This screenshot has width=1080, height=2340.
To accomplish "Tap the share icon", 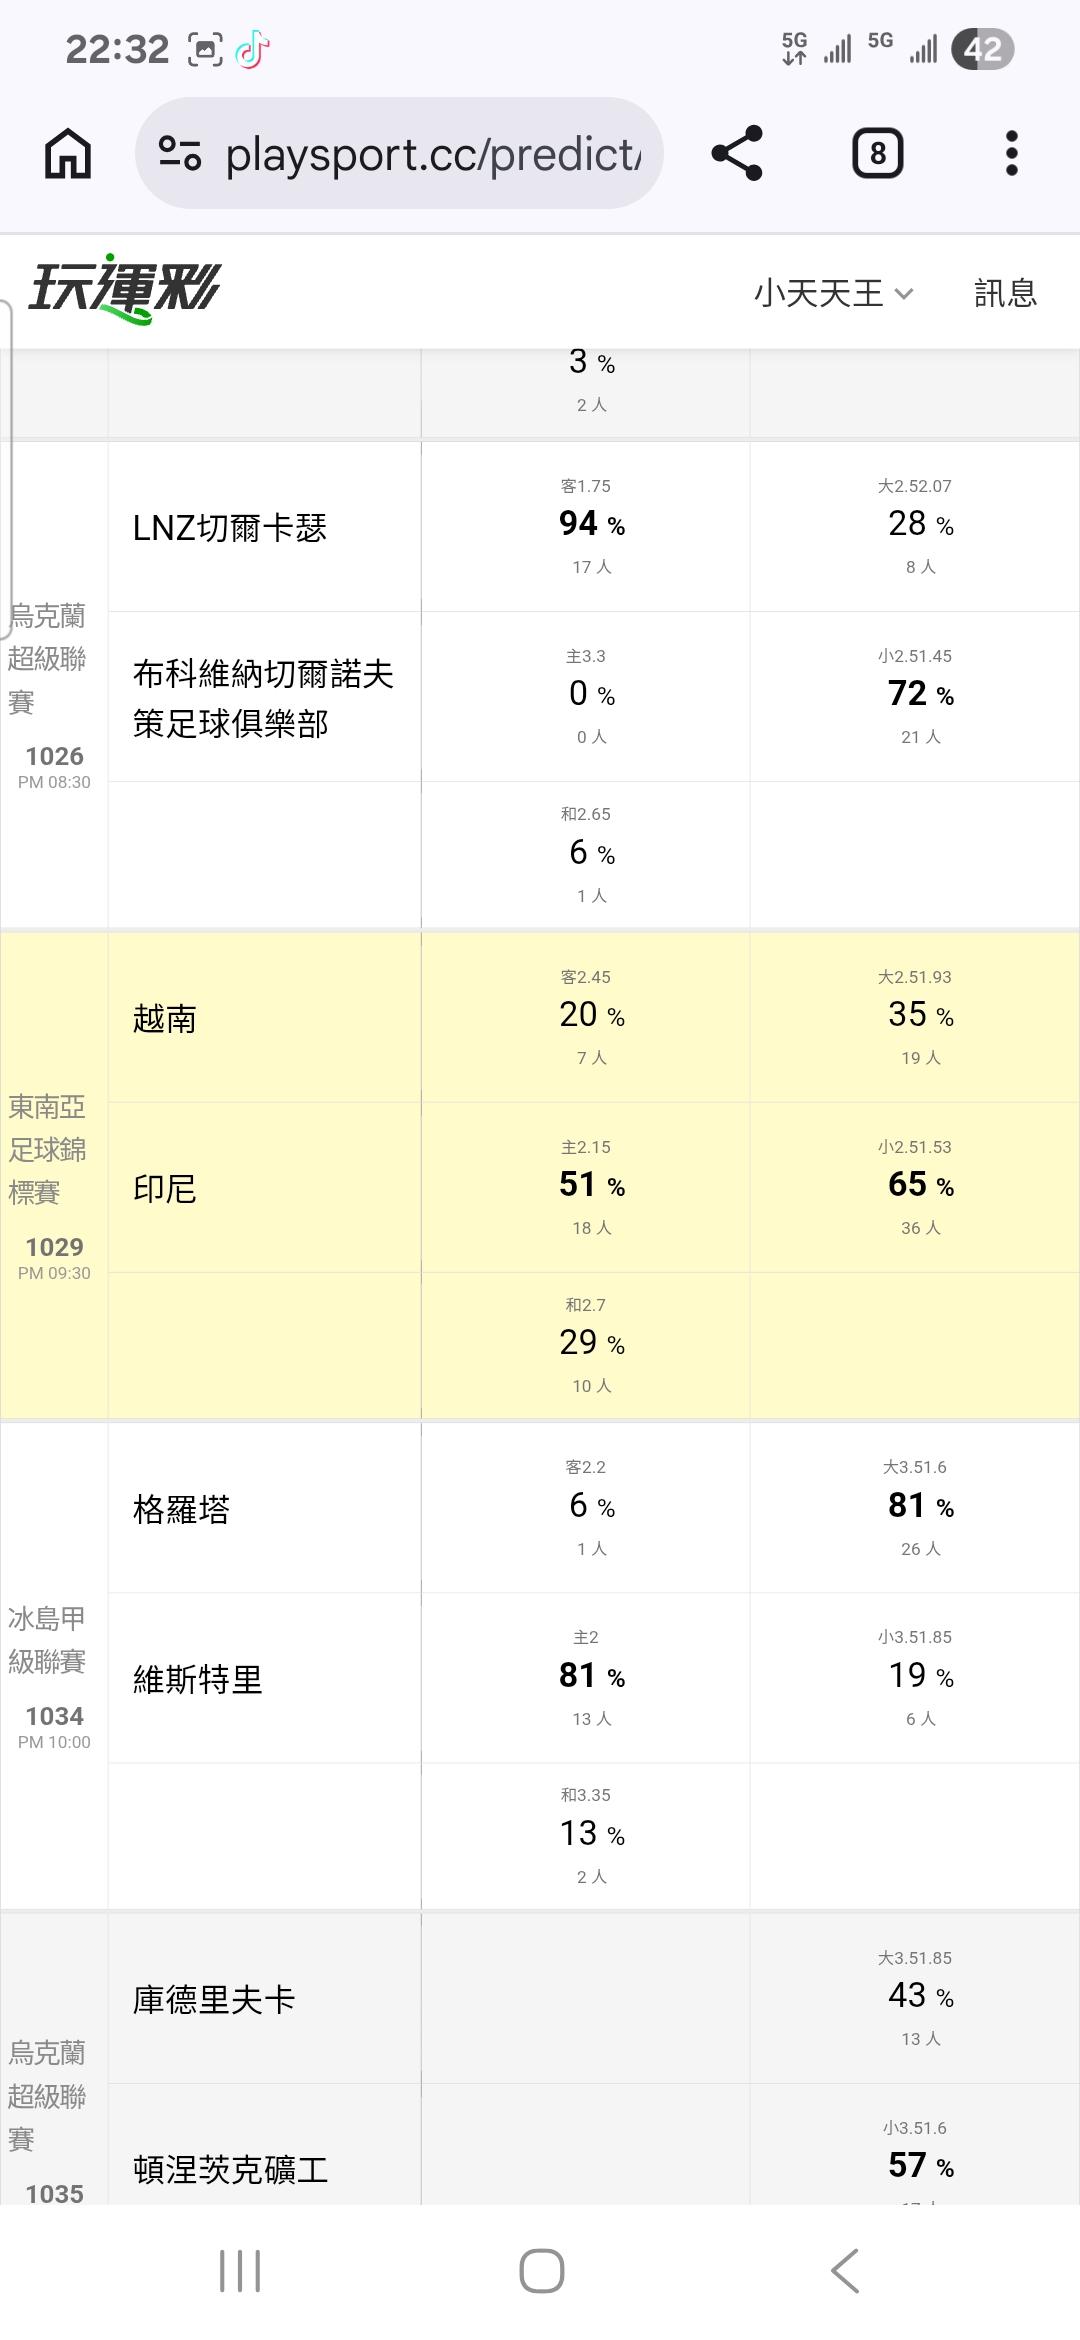I will [x=737, y=153].
